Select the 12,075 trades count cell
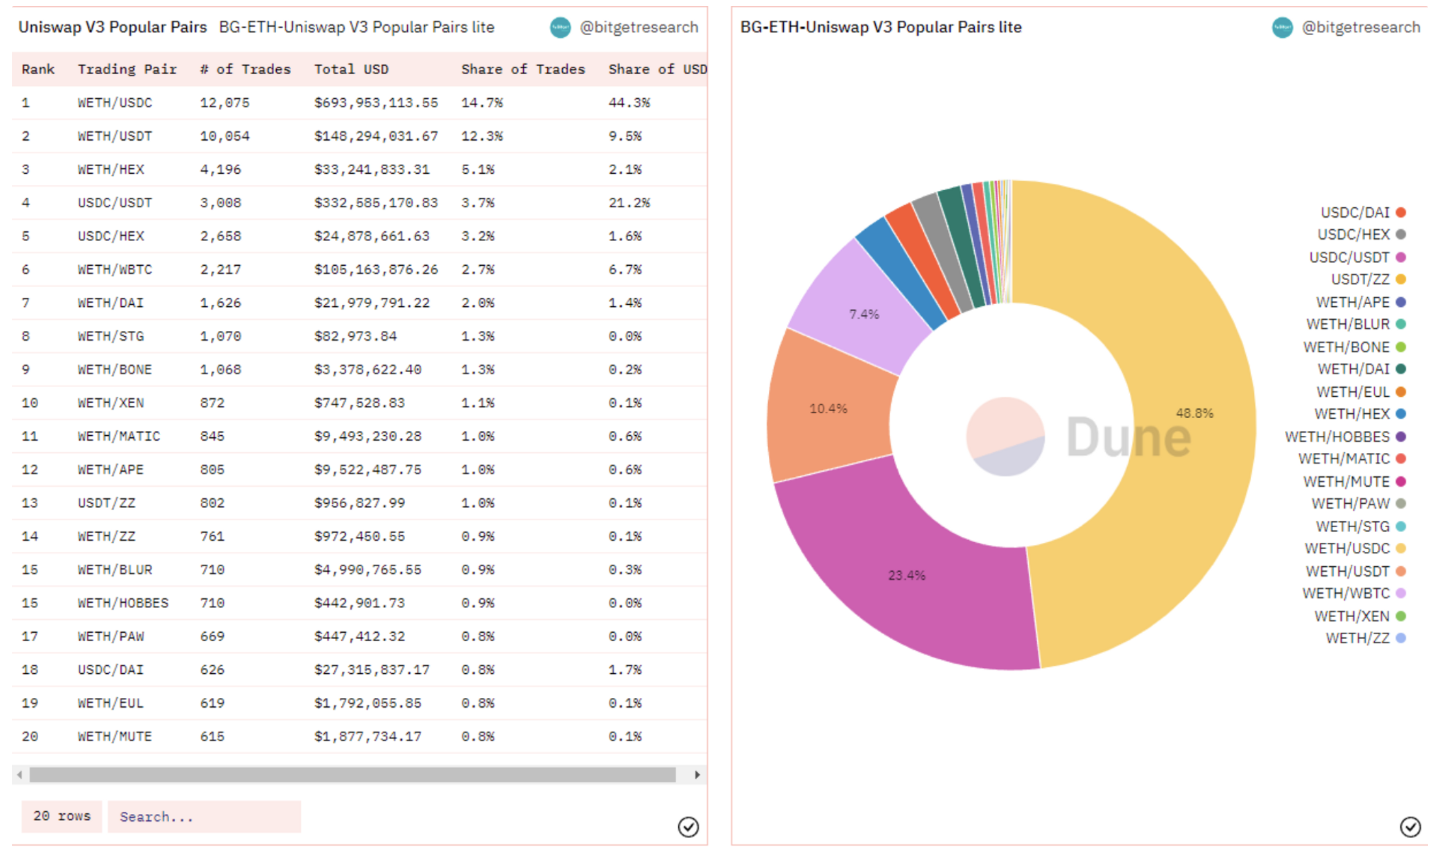This screenshot has height=854, width=1438. [x=225, y=103]
